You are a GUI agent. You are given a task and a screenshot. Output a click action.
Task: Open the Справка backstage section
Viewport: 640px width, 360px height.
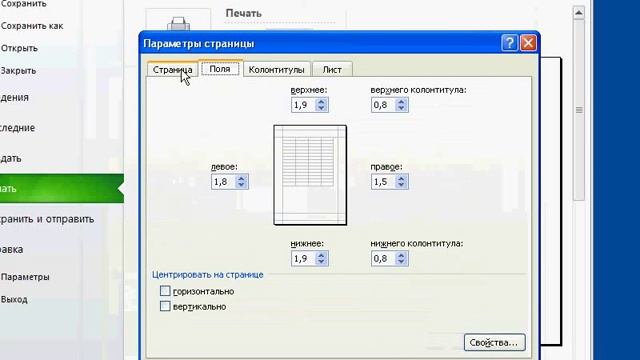(11, 249)
